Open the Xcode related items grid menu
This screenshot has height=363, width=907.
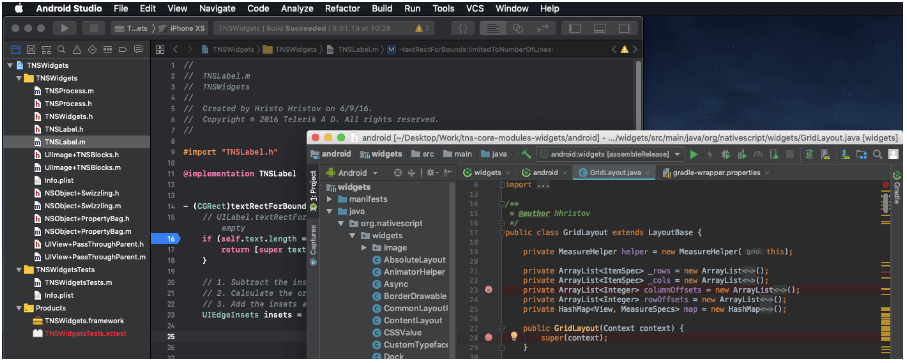pos(161,50)
